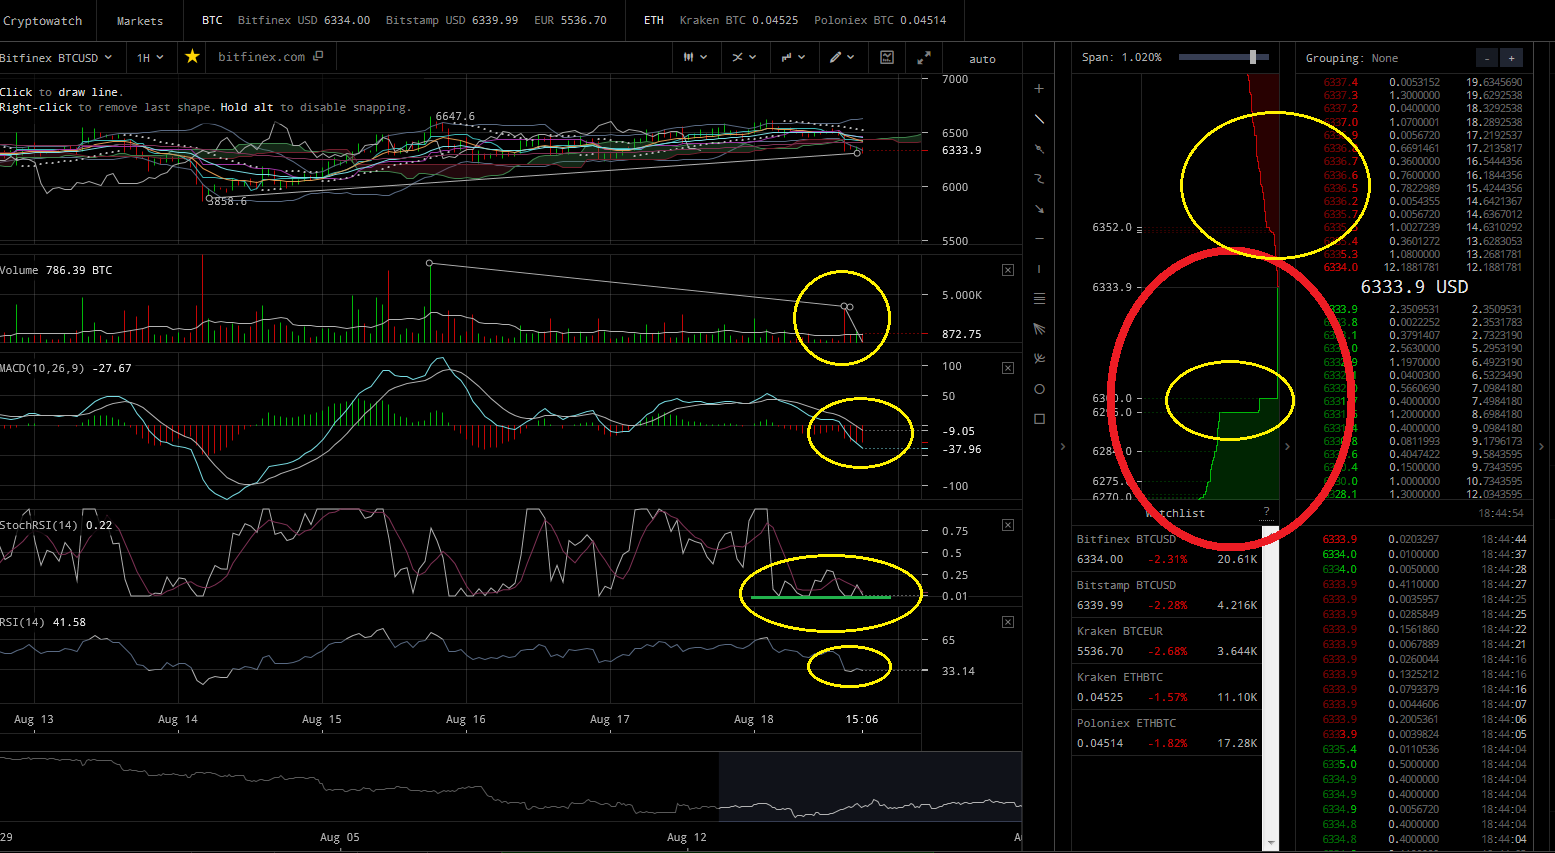Screen dimensions: 1555x853
Task: Select the trend line drawing tool
Action: pos(1039,119)
